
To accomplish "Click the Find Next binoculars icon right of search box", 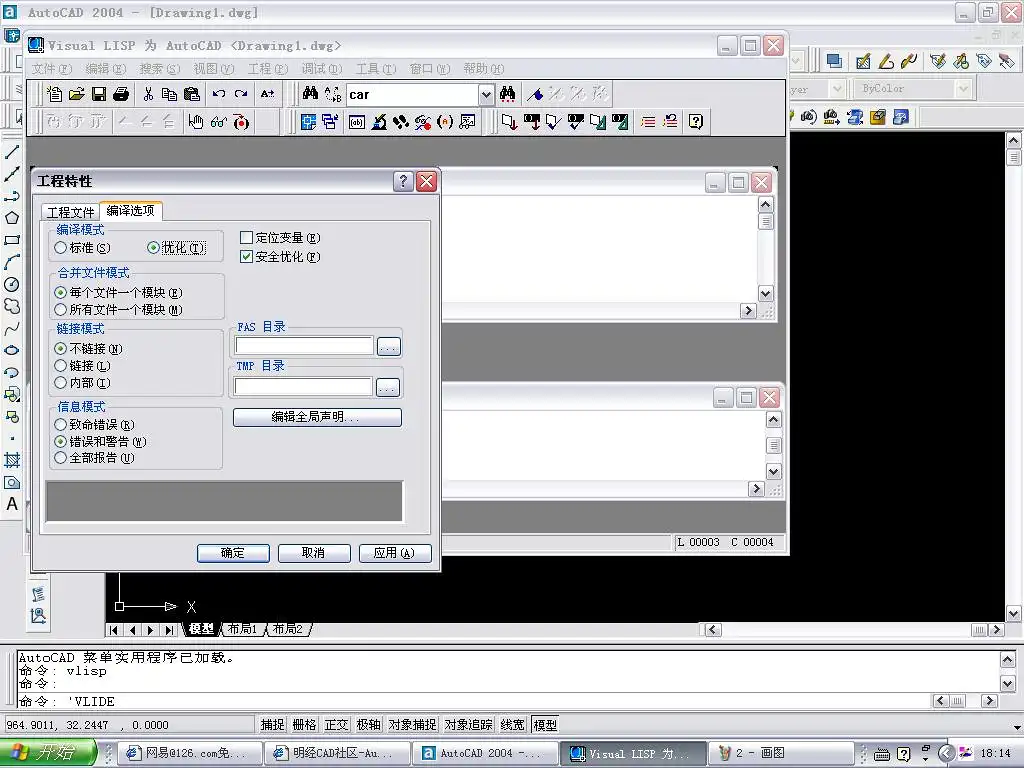I will click(507, 94).
